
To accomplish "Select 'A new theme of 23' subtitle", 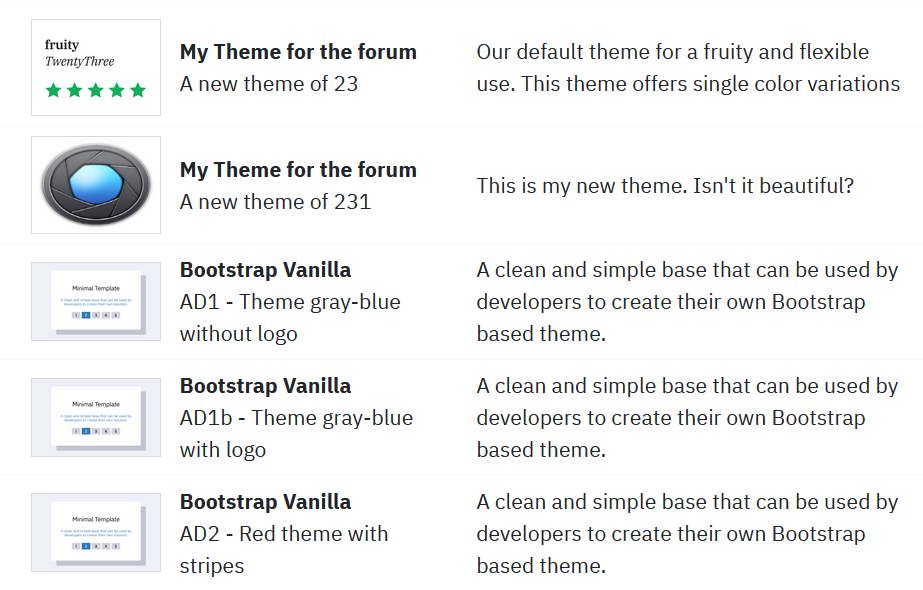I will [269, 84].
